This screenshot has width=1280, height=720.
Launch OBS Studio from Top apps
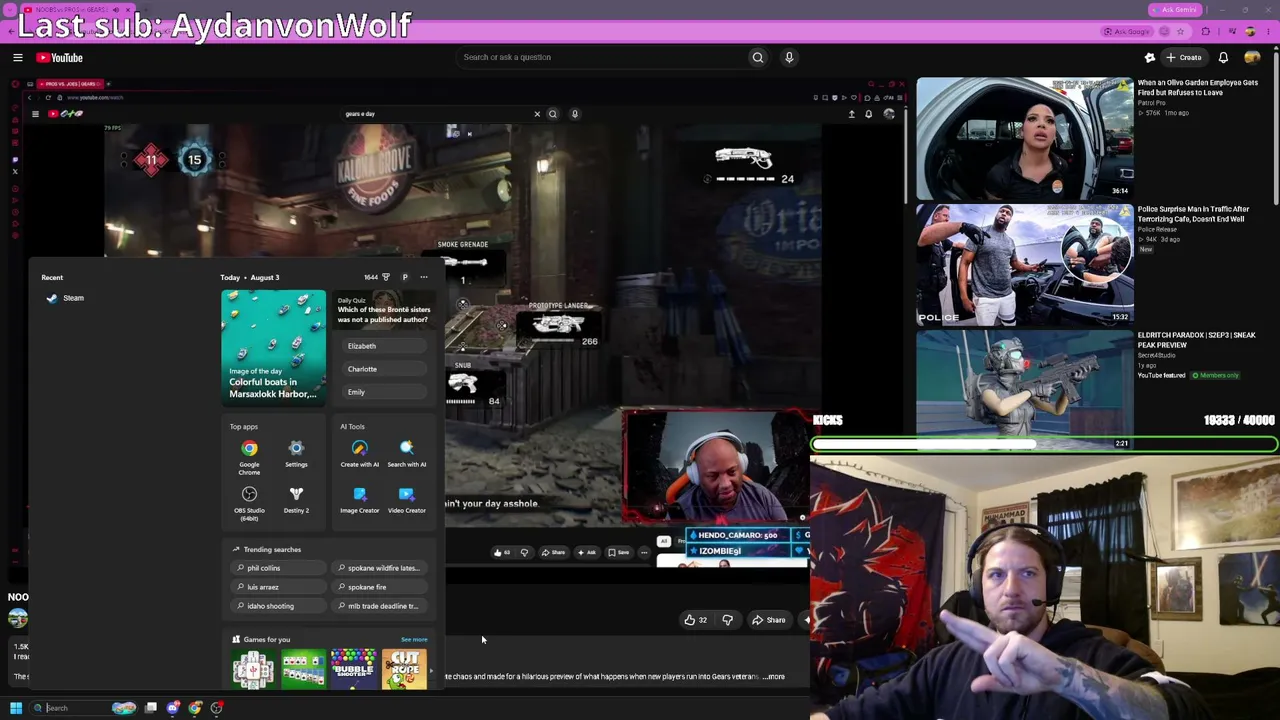tap(249, 504)
